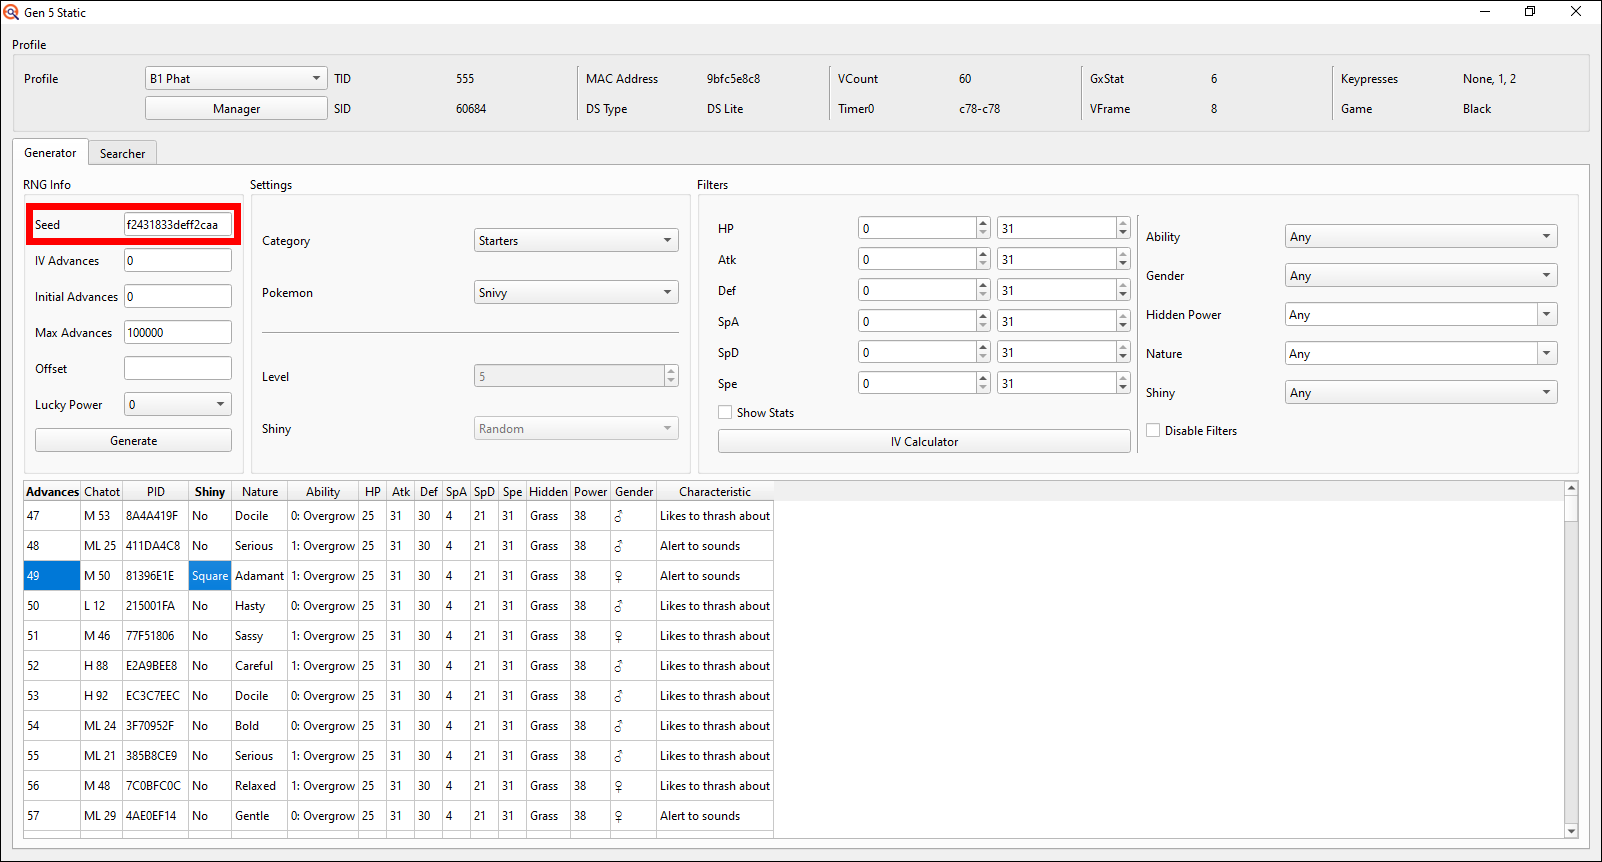The width and height of the screenshot is (1602, 862).
Task: Minimize the Gen 5 Static window
Action: click(1485, 12)
